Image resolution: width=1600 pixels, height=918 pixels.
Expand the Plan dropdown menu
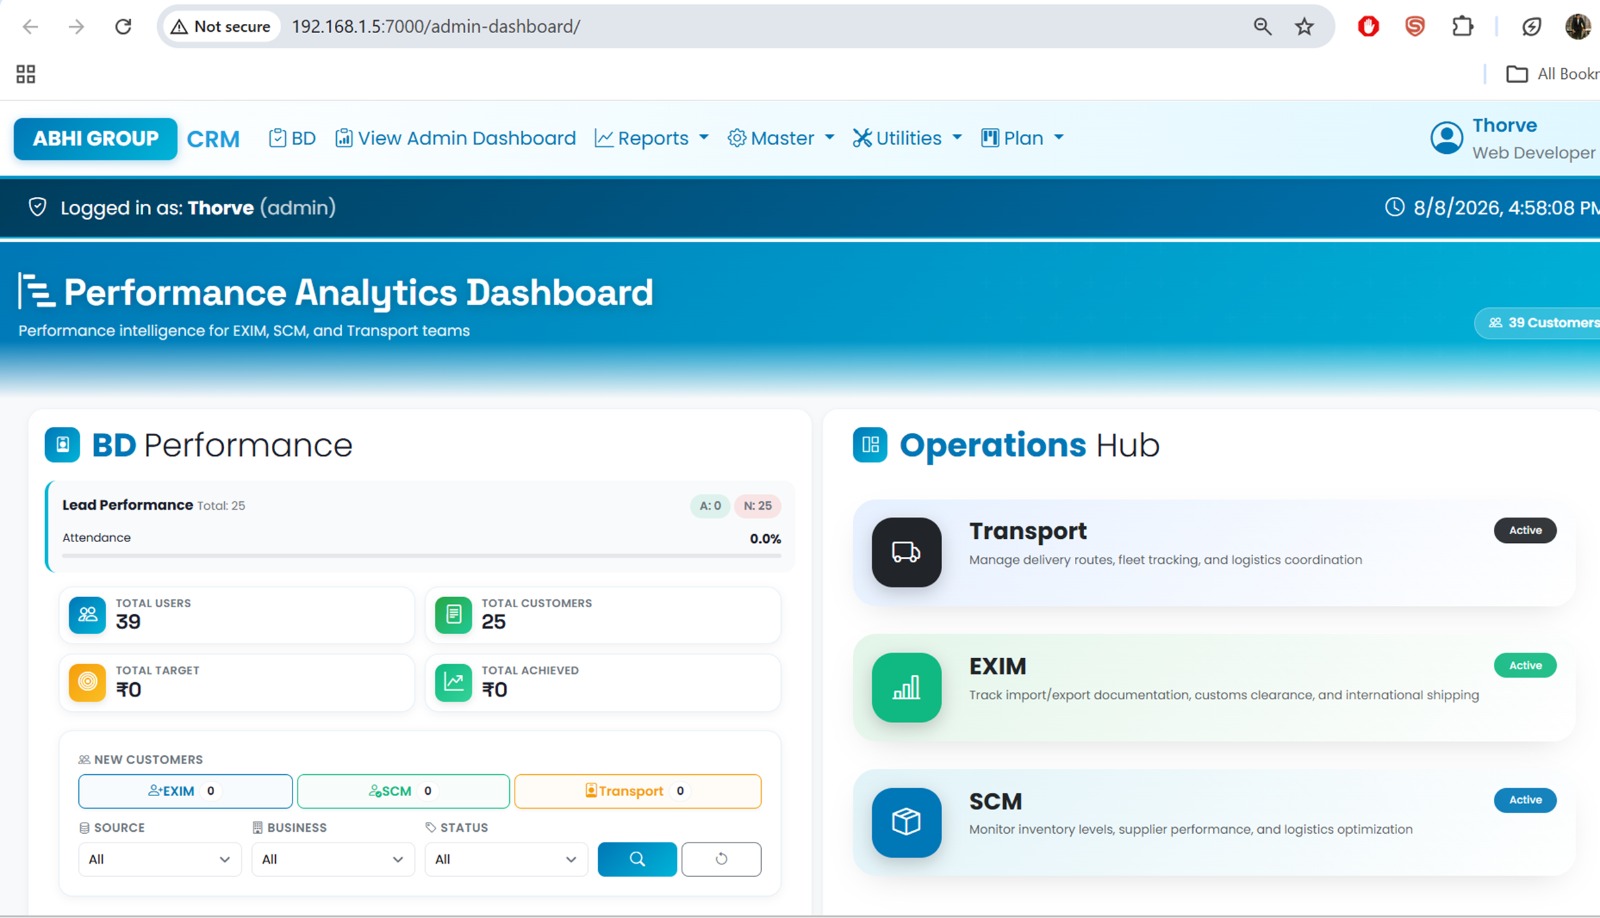click(x=1022, y=138)
